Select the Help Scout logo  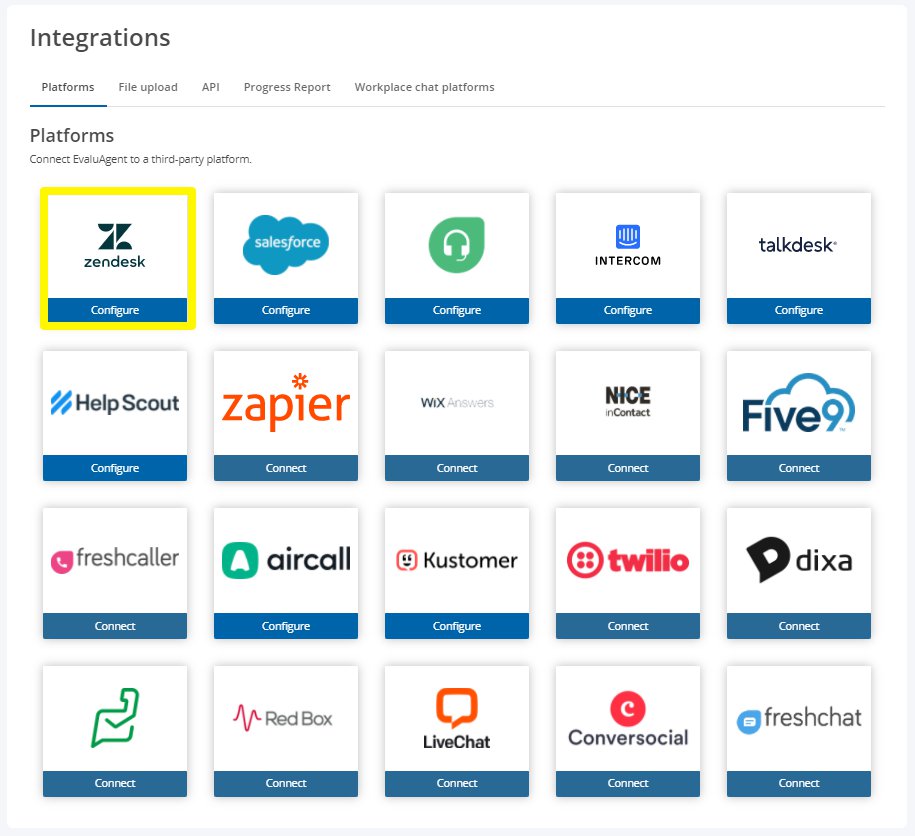tap(115, 403)
